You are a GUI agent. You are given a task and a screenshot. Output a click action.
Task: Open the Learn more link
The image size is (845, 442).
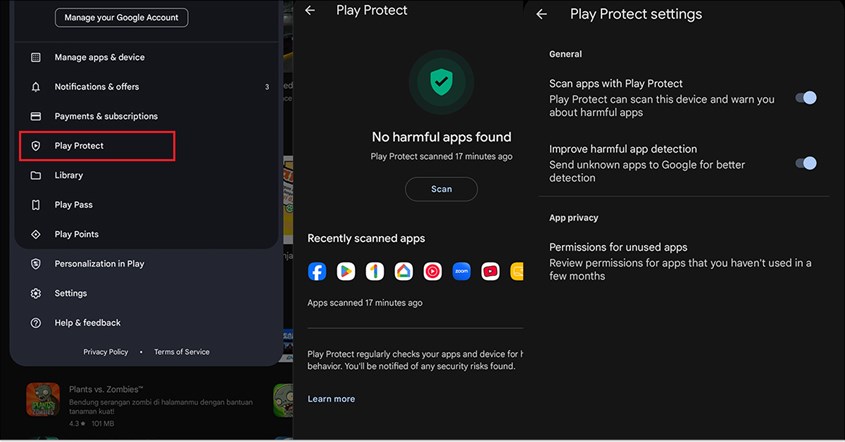point(331,399)
